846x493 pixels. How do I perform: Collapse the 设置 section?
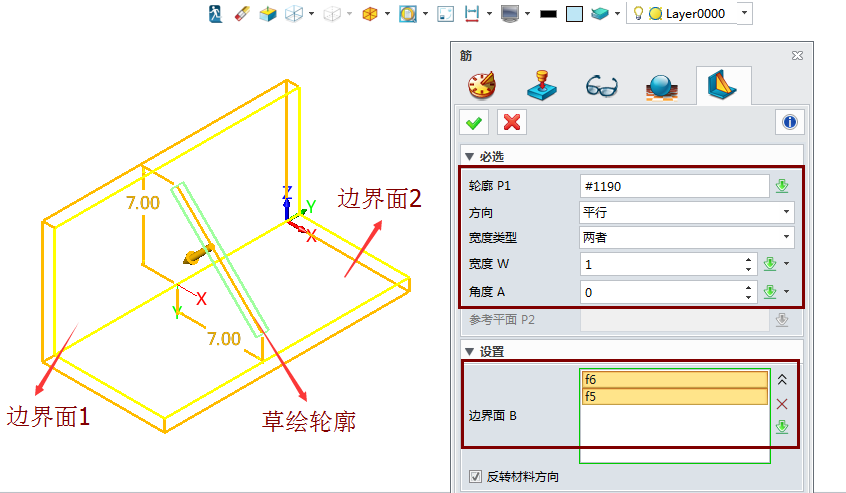coord(468,351)
